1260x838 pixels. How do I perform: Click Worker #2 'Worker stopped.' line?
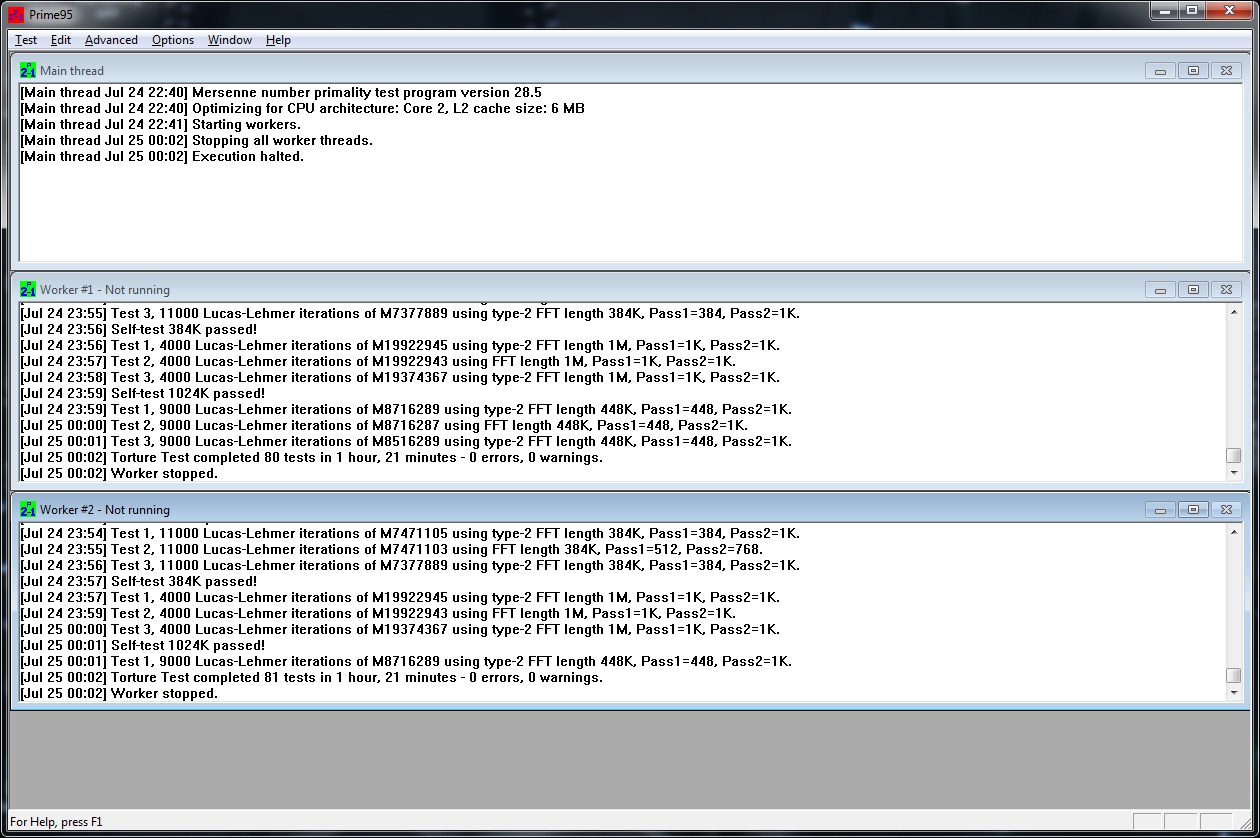[119, 693]
